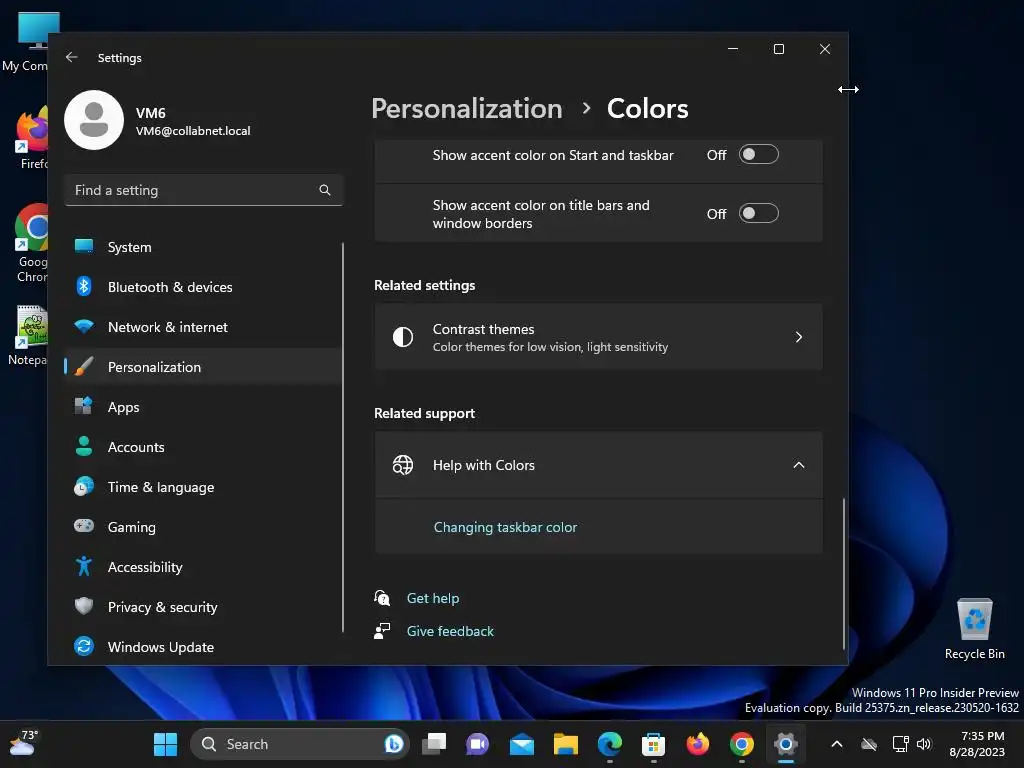1024x768 pixels.
Task: Open the Windows Start button
Action: [165, 744]
